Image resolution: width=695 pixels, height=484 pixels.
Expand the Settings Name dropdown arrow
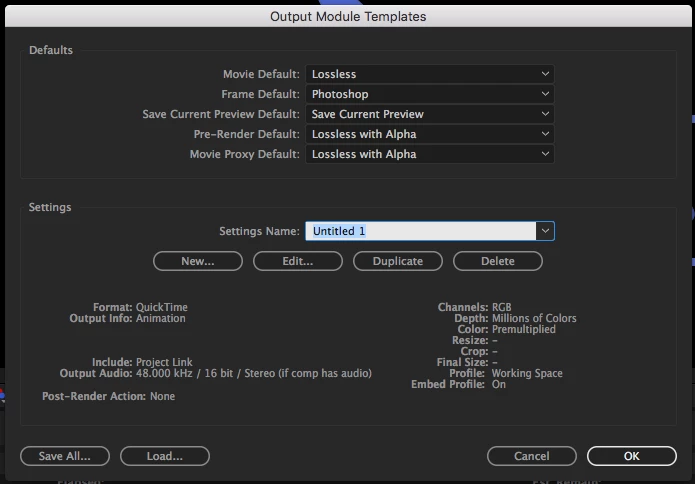point(545,231)
